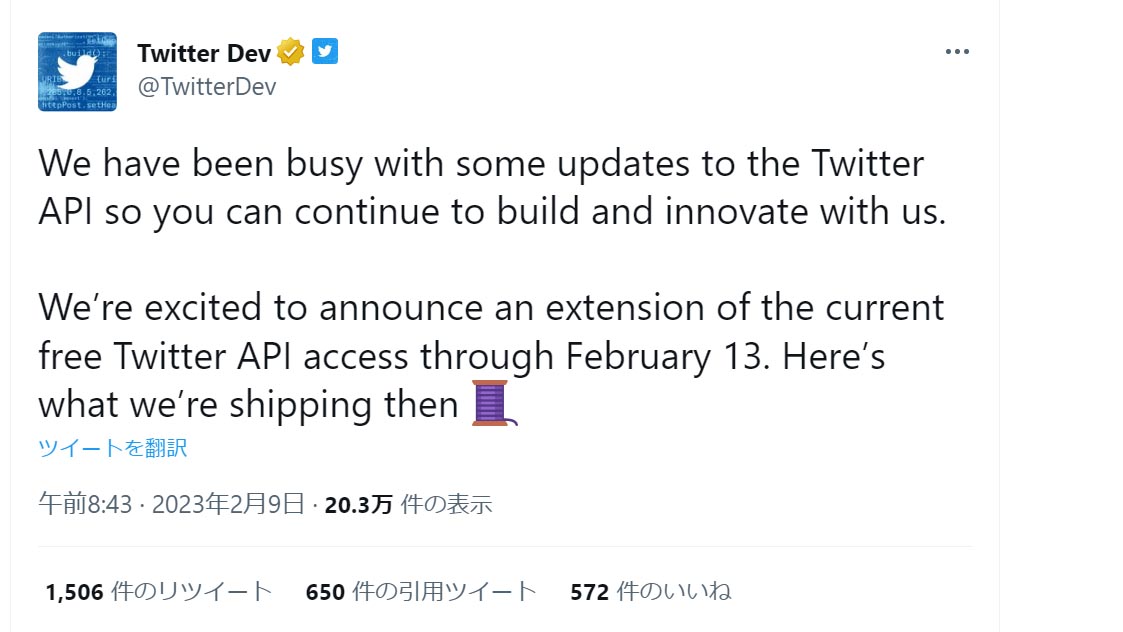
Task: Click the gold verified checkmark badge
Action: 291,52
